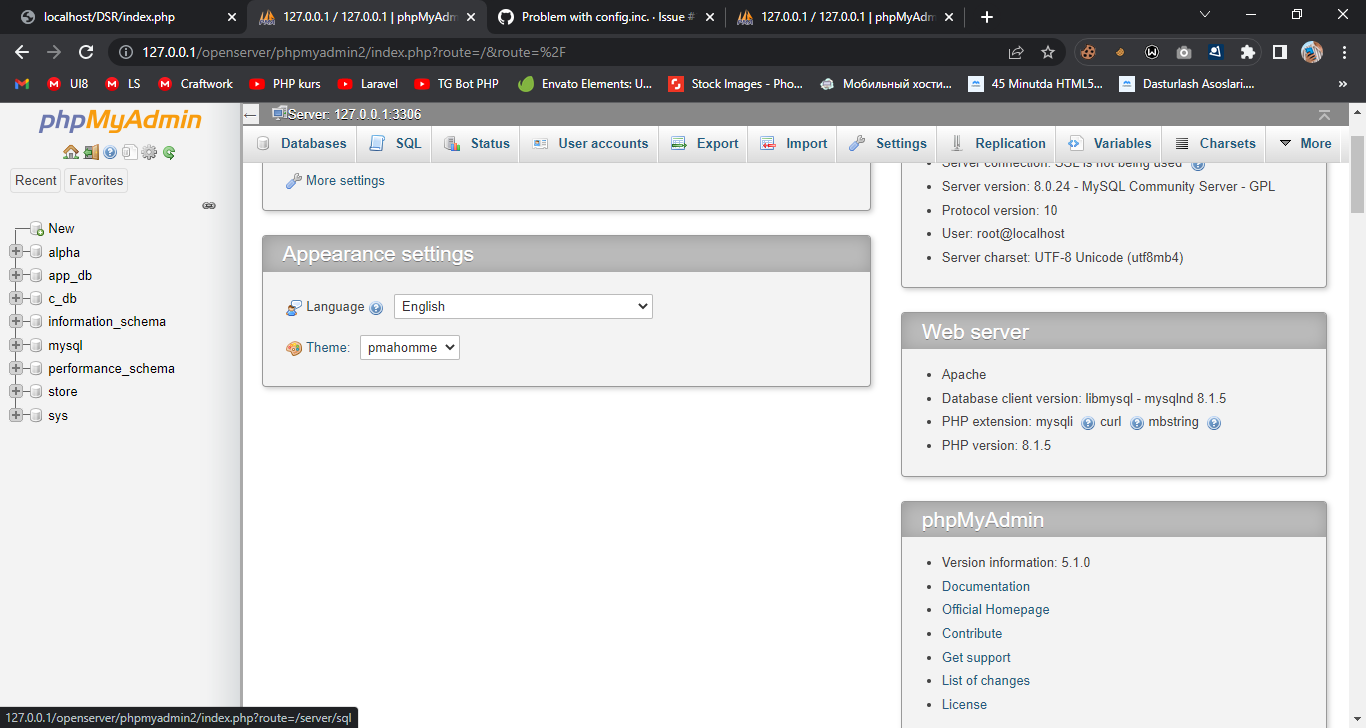Click New in the database tree
Image resolution: width=1366 pixels, height=728 pixels.
coord(61,228)
